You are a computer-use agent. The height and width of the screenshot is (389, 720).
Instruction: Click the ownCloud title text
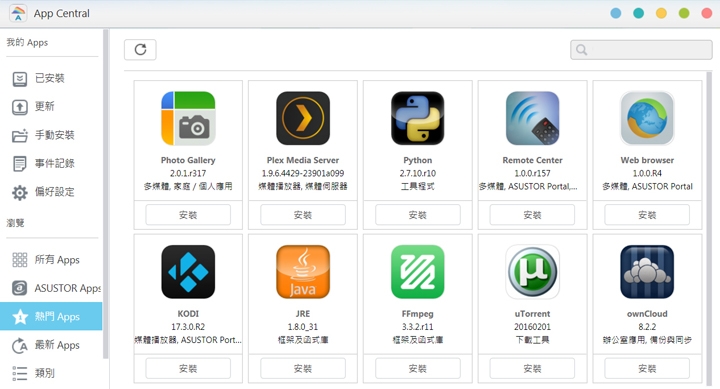tap(647, 314)
